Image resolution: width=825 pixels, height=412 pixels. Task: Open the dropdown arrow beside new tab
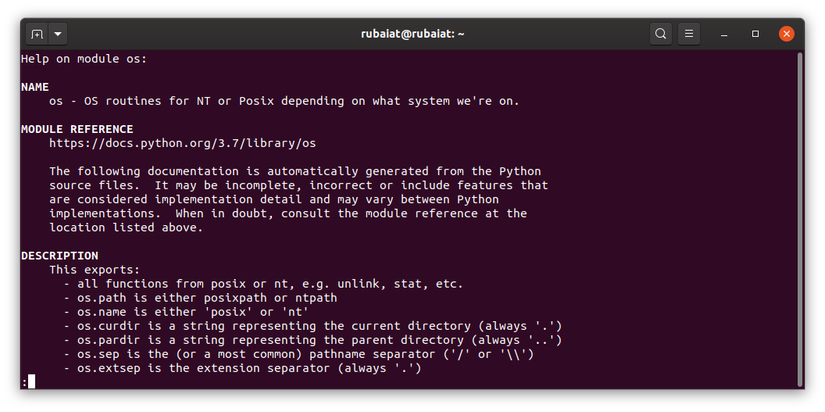(x=58, y=33)
